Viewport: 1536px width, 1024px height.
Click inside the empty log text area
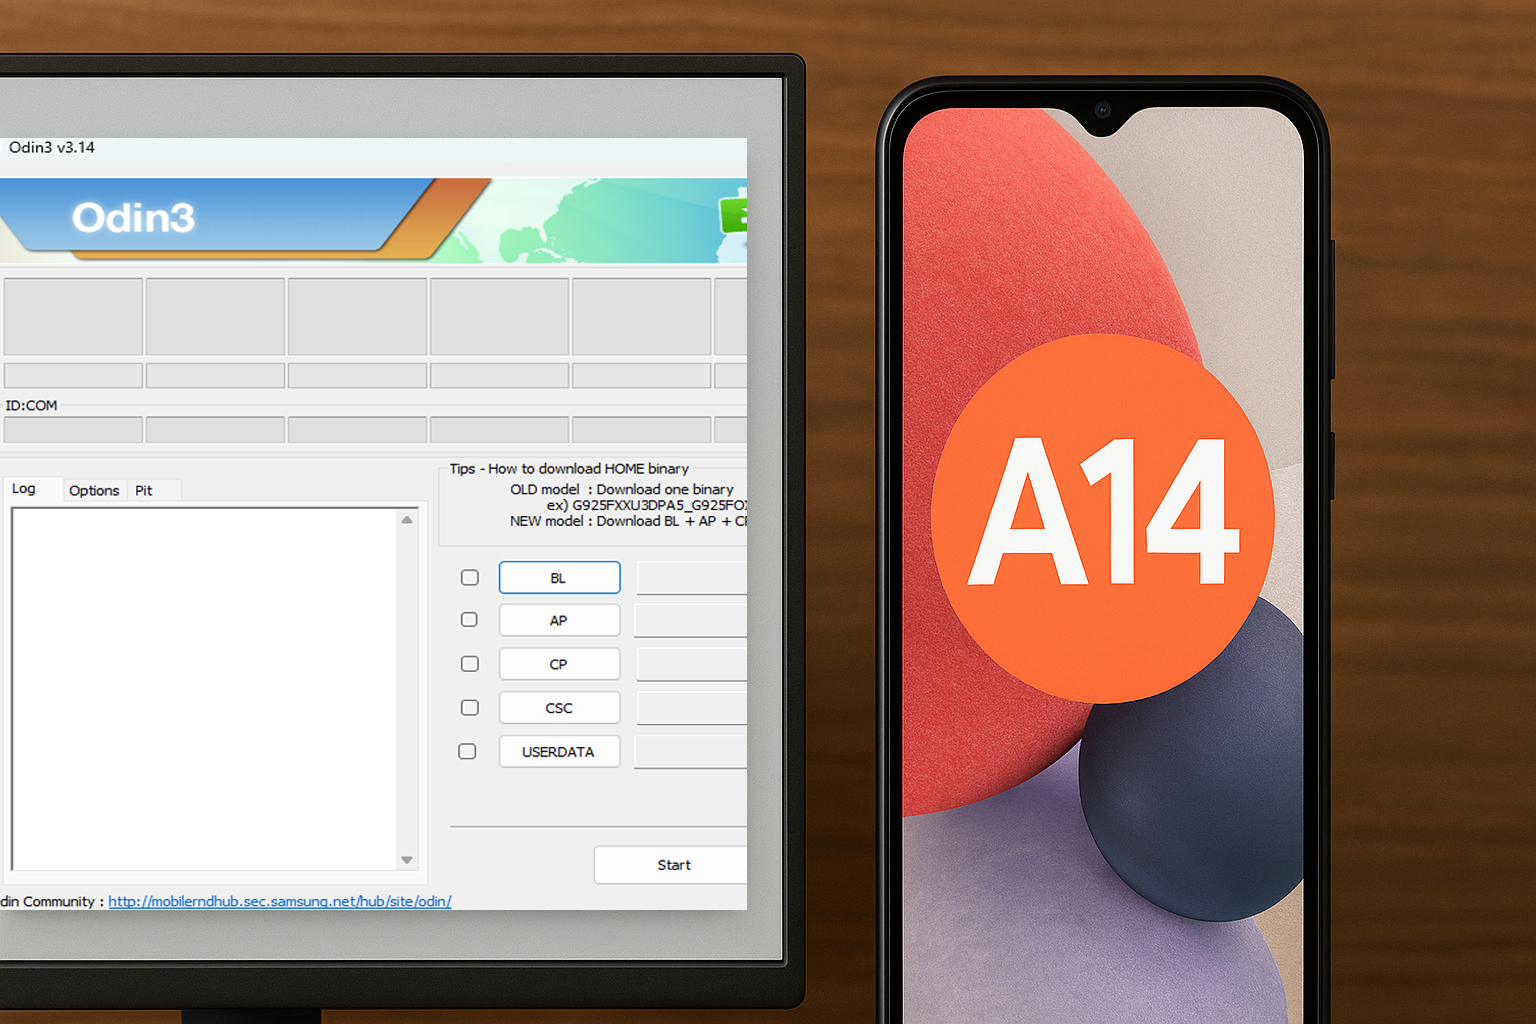coord(205,688)
